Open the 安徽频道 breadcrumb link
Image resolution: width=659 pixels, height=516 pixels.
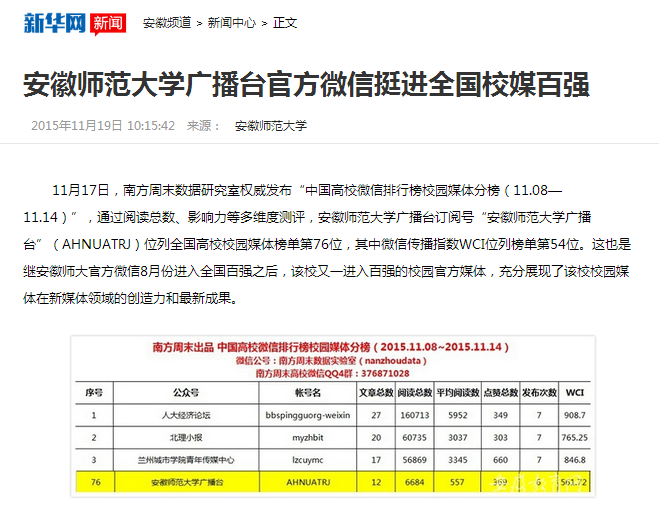(166, 22)
